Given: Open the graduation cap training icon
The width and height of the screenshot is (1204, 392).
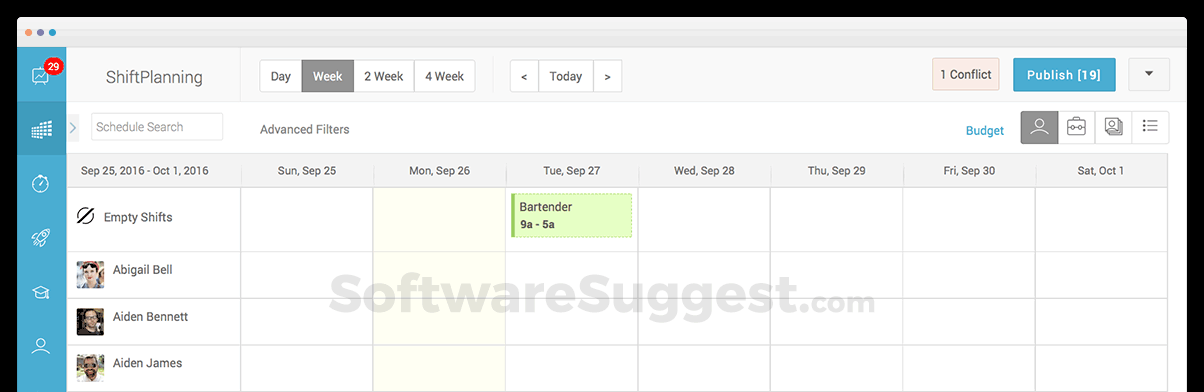Looking at the screenshot, I should pyautogui.click(x=41, y=292).
